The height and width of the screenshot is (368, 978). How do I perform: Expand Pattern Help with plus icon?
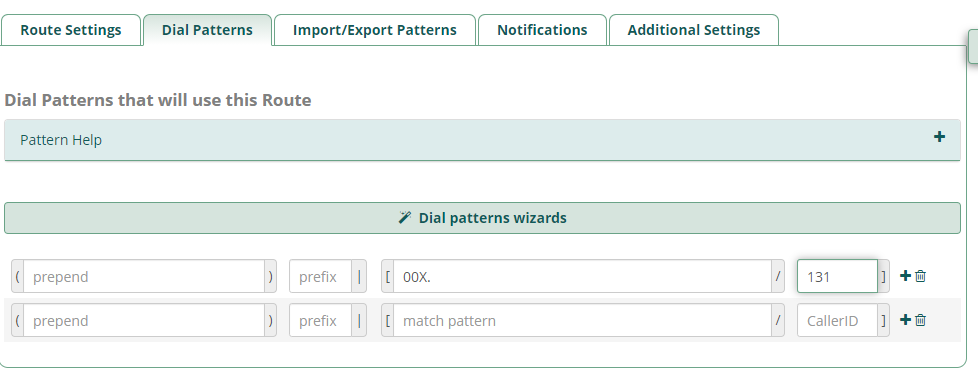[x=939, y=137]
